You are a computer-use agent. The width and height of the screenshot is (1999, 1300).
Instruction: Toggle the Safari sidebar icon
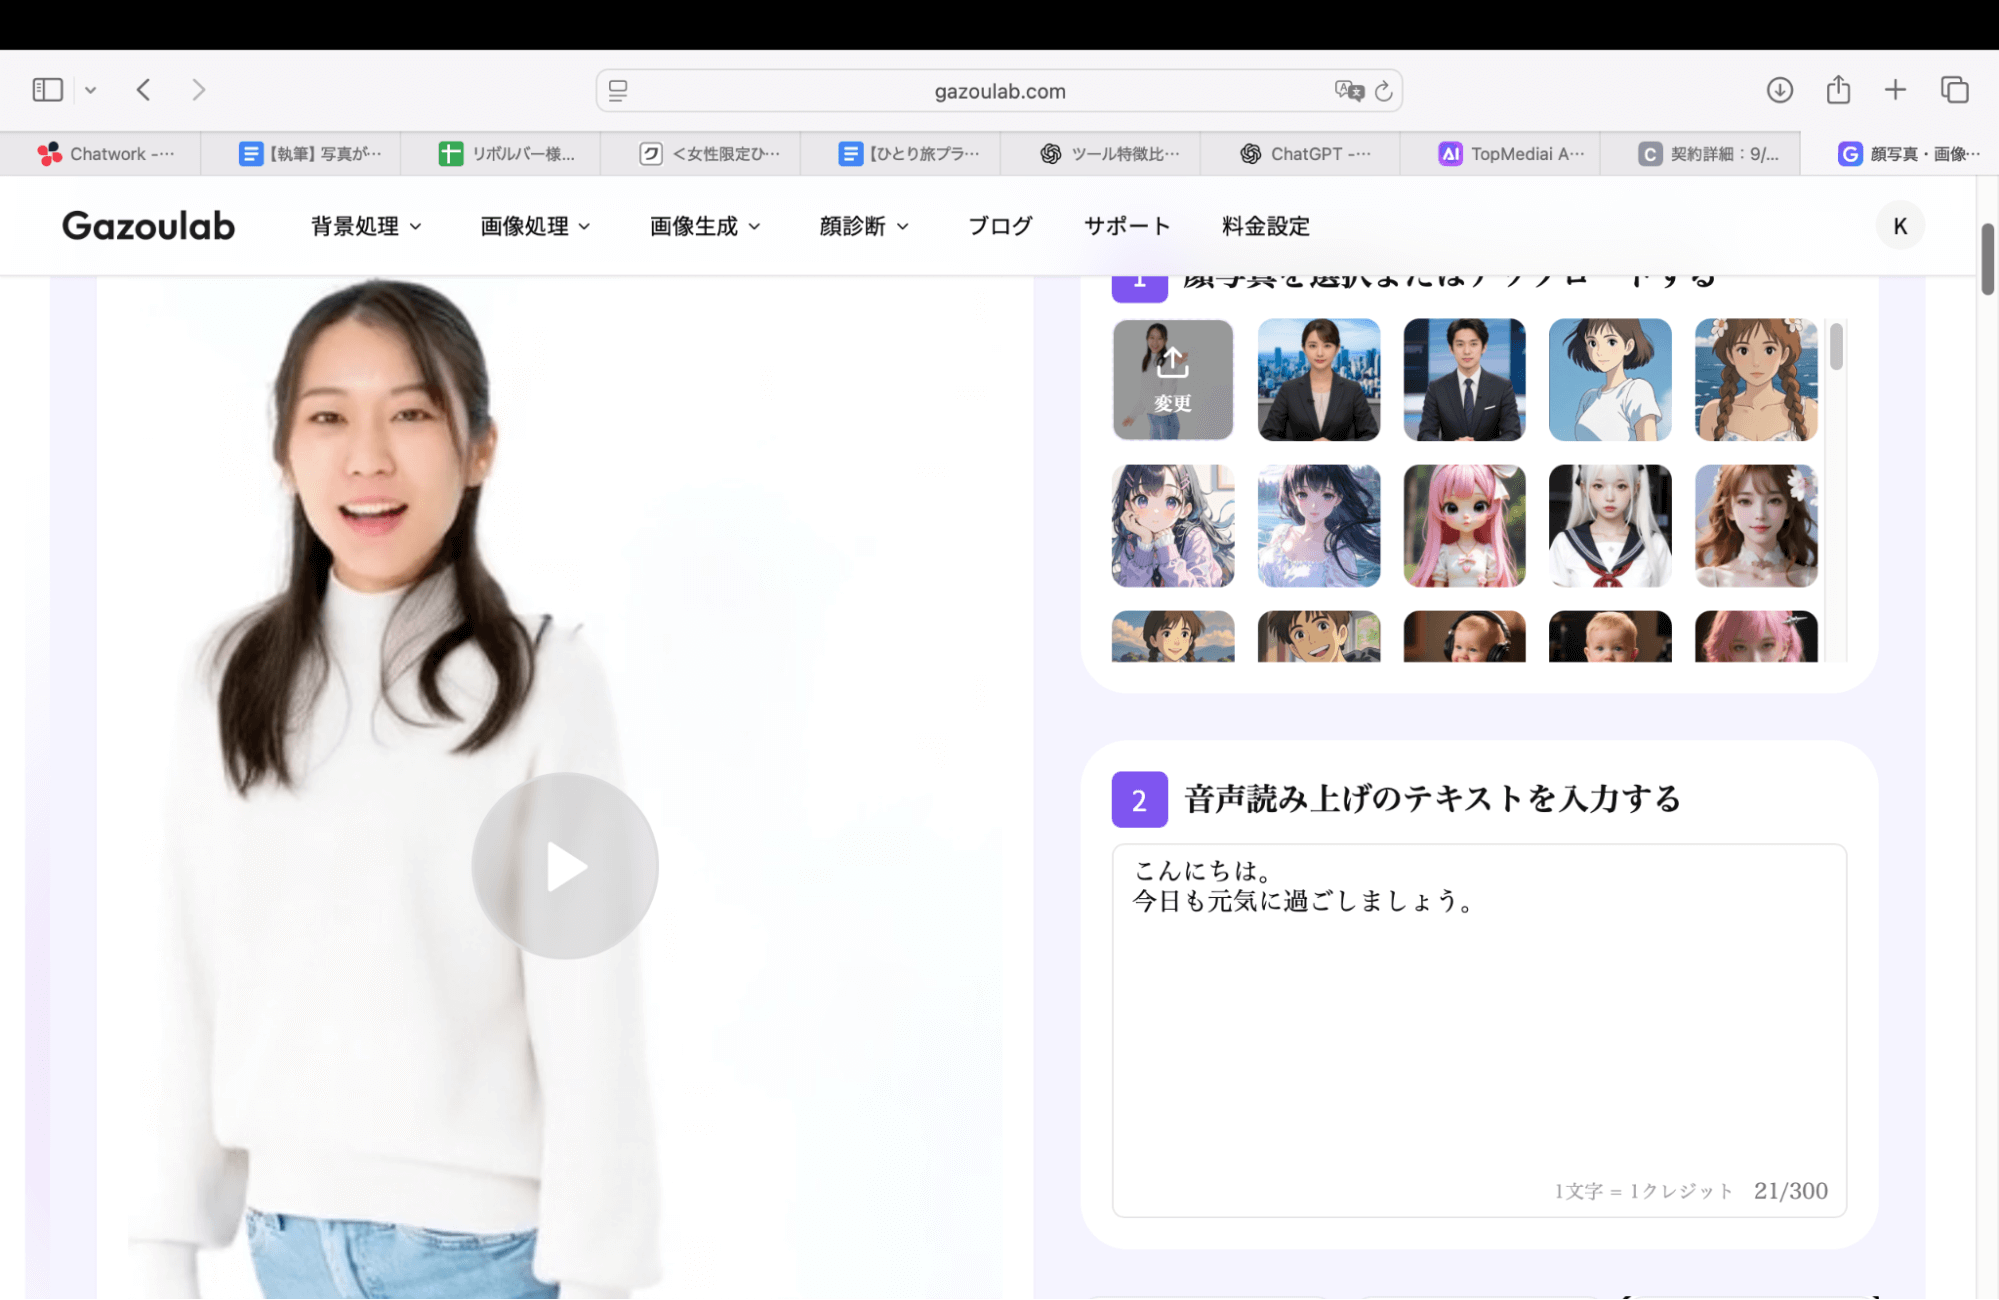pos(46,89)
